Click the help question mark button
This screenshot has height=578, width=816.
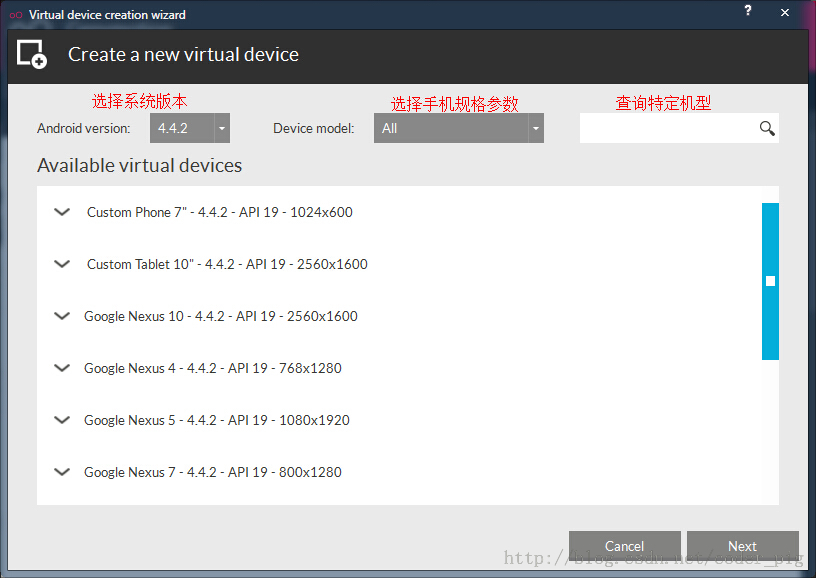point(748,11)
